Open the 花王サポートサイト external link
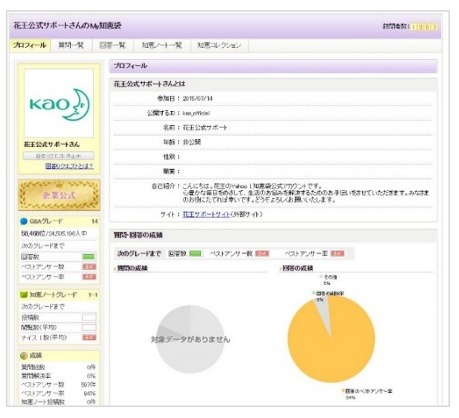This screenshot has height=418, width=459. point(207,214)
